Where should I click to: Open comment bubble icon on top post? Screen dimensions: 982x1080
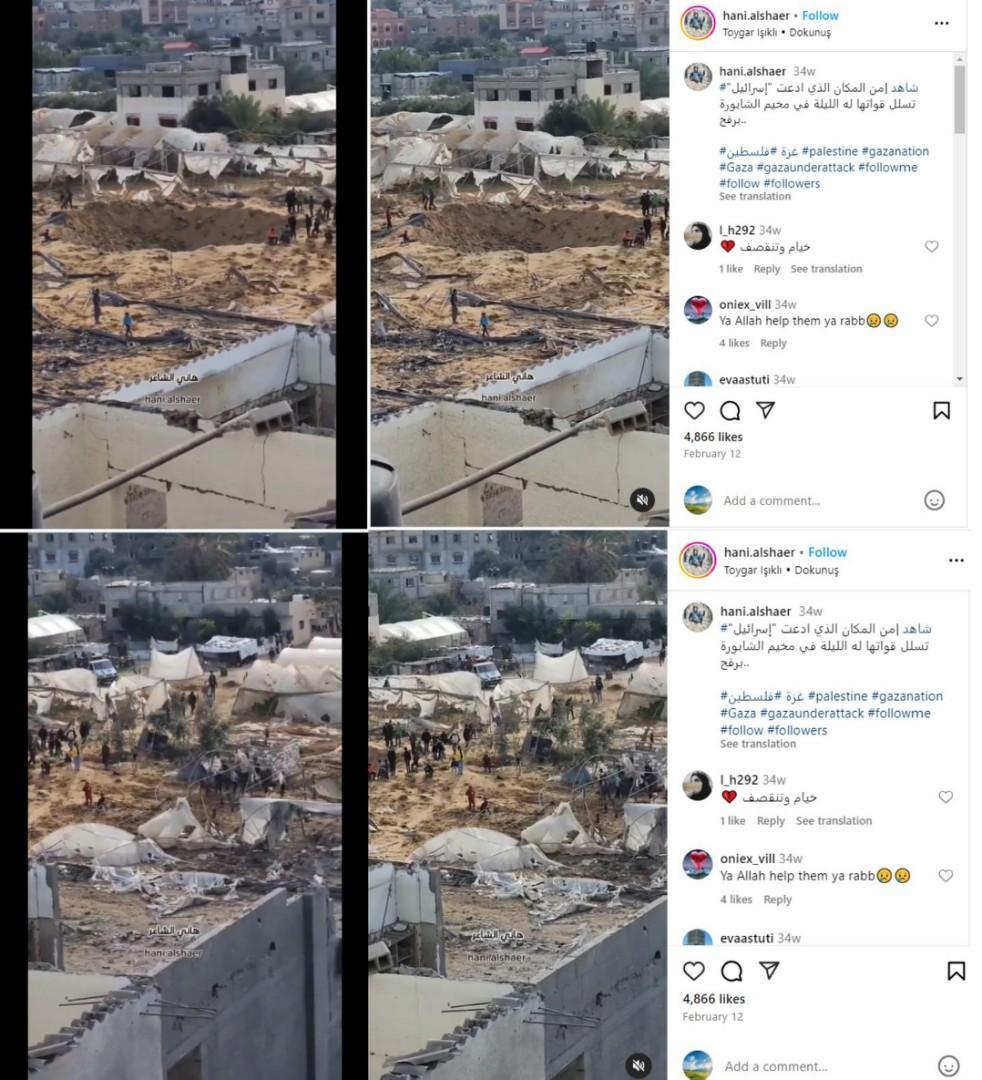(x=730, y=411)
